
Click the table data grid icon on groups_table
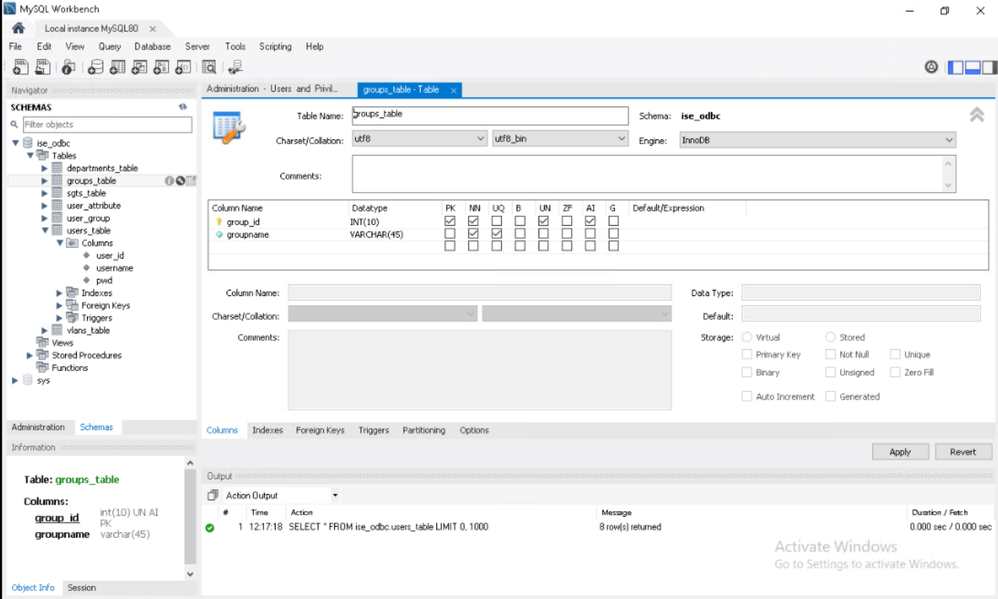click(191, 181)
